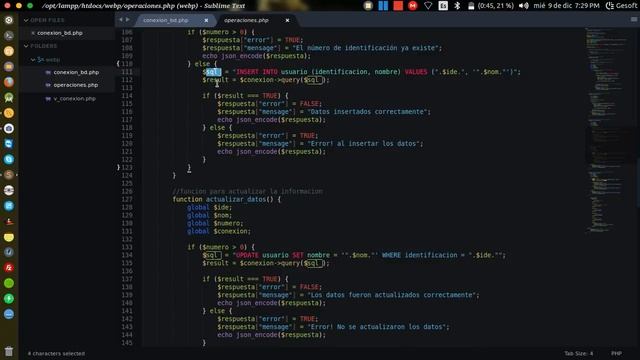The height and width of the screenshot is (360, 640).
Task: Open the Gesoft session menu
Action: pos(621,6)
